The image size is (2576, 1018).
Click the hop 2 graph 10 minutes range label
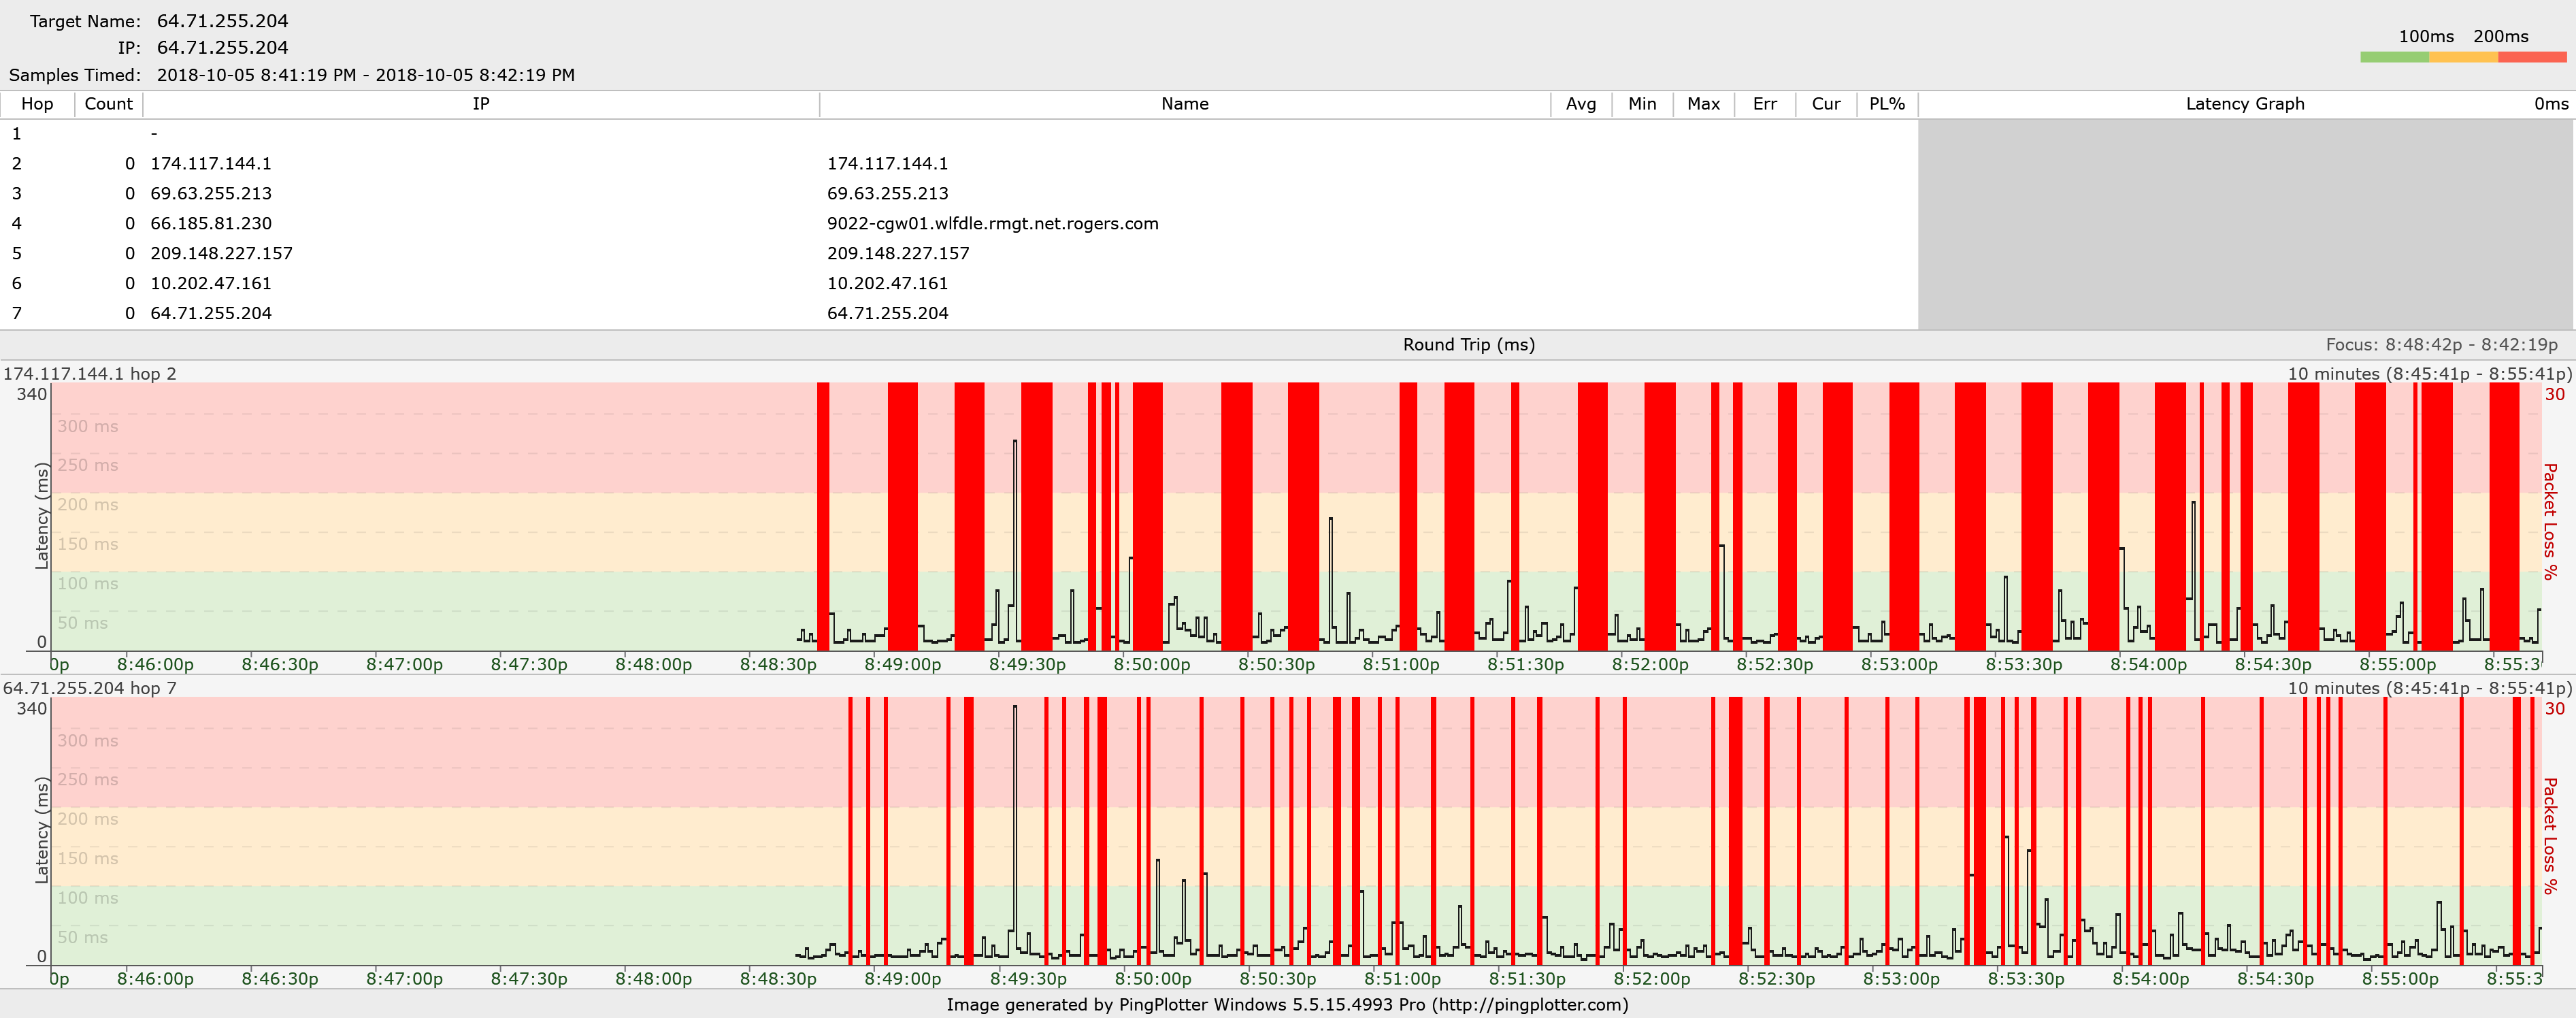pos(2429,374)
